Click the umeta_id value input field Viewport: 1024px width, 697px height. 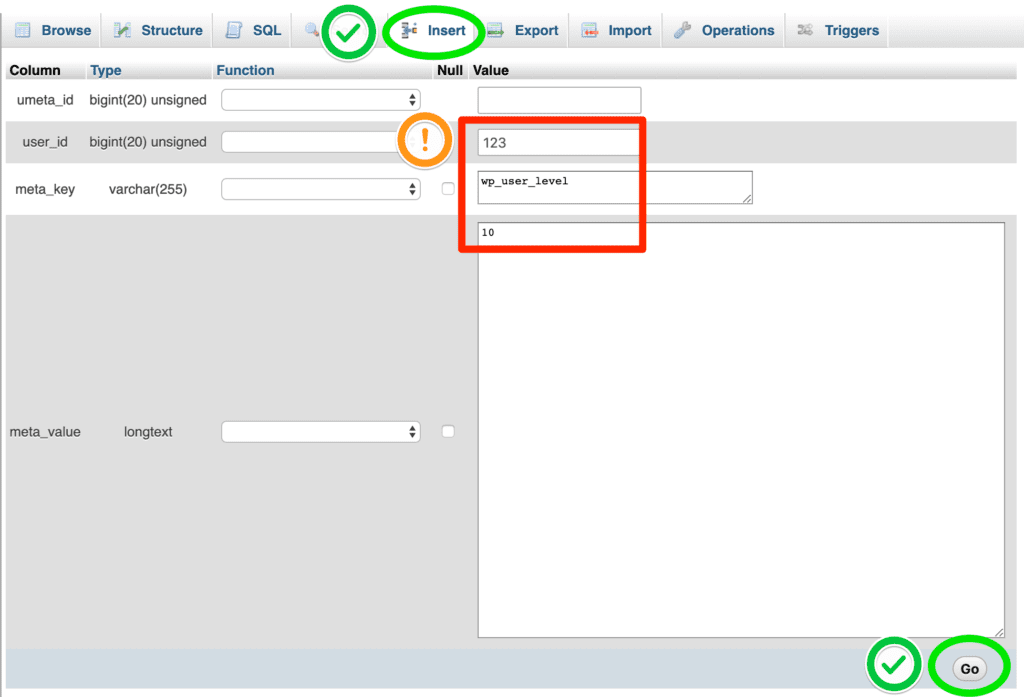click(x=559, y=100)
